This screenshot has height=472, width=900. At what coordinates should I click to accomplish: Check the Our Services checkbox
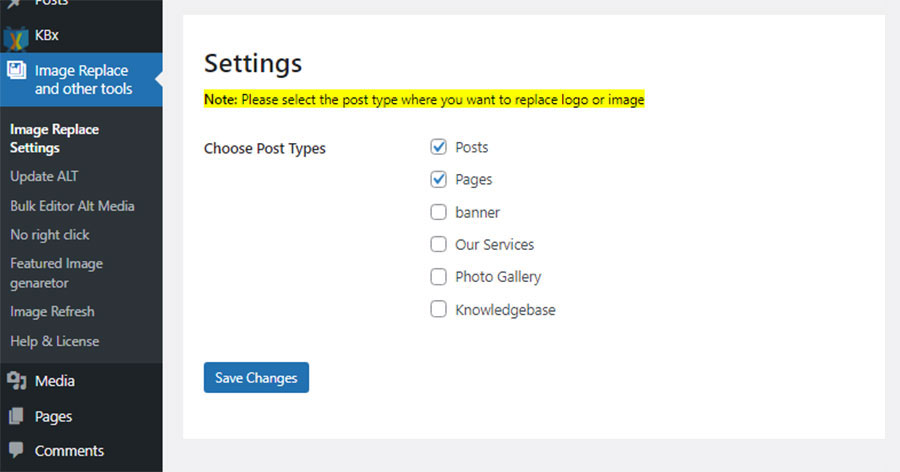click(439, 244)
